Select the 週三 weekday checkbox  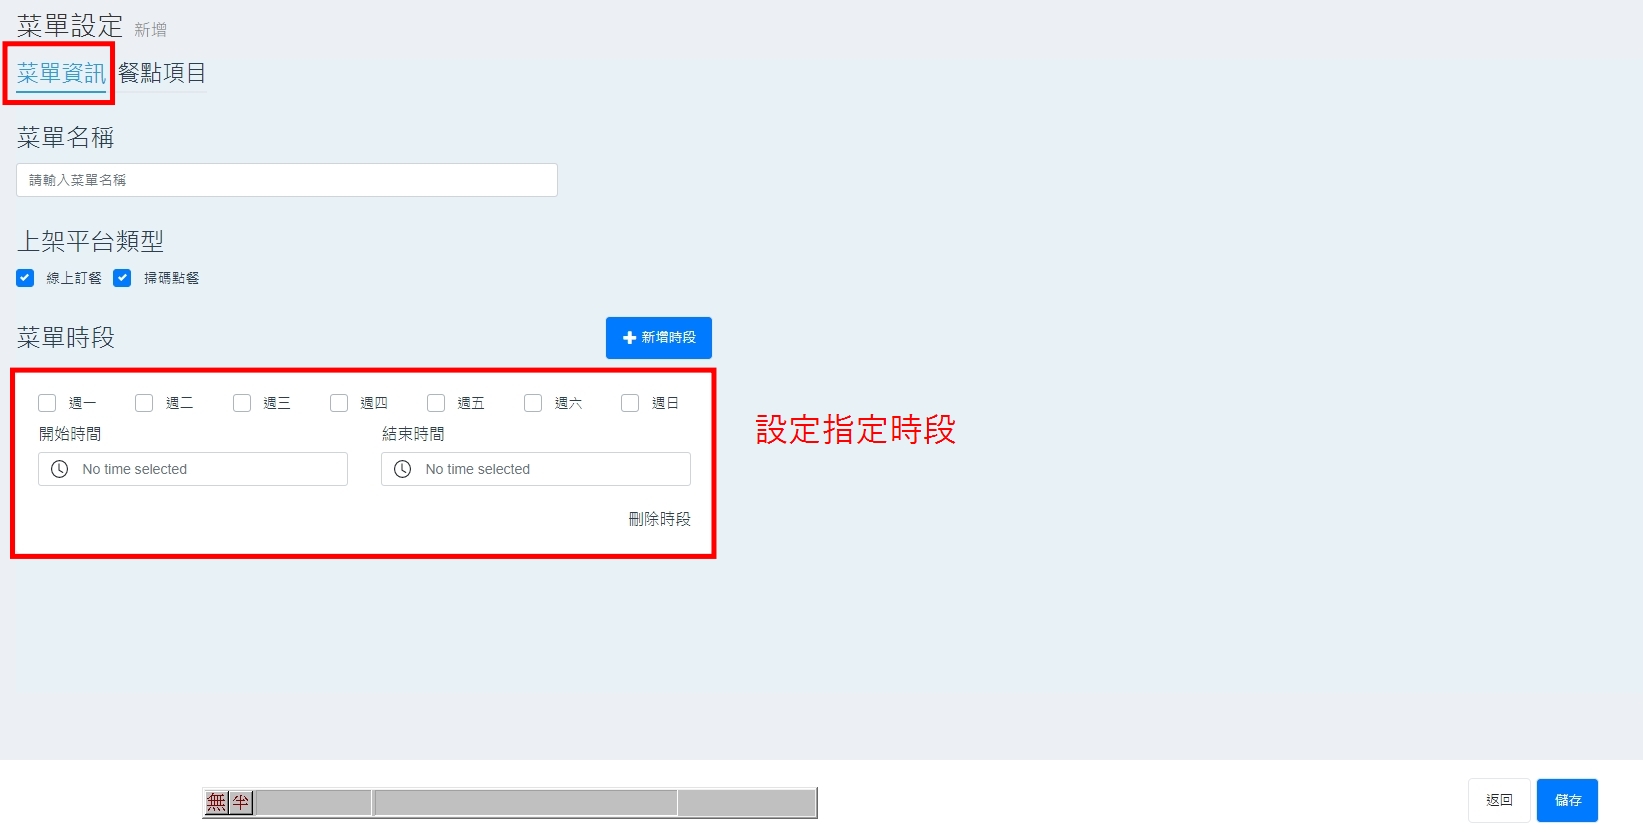[x=242, y=403]
